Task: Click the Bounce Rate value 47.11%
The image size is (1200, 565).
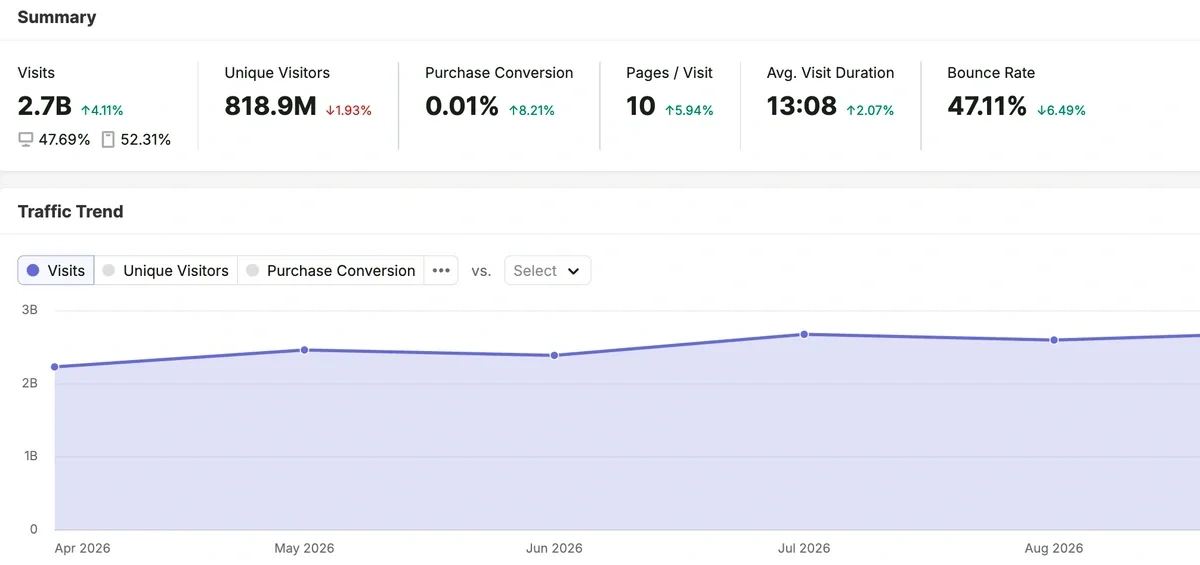Action: 987,106
